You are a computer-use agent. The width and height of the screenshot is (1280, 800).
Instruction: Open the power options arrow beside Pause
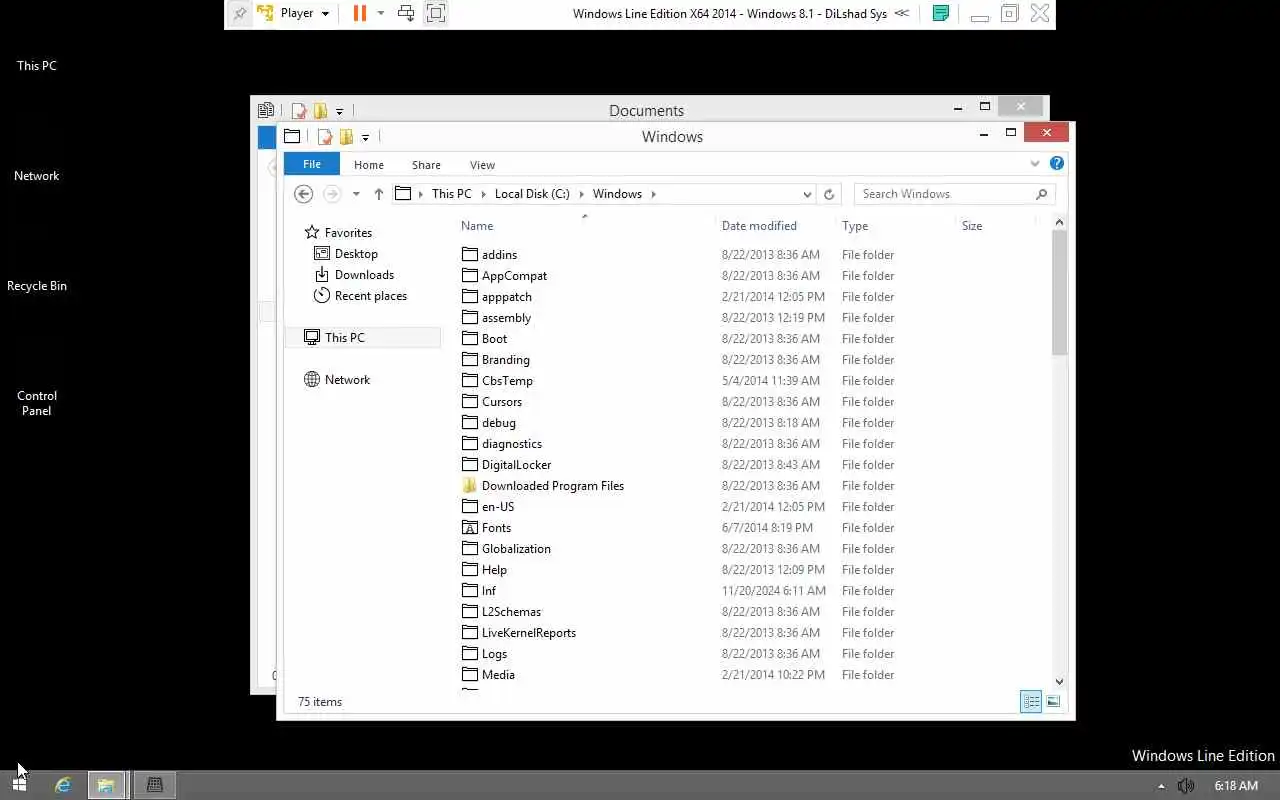380,14
